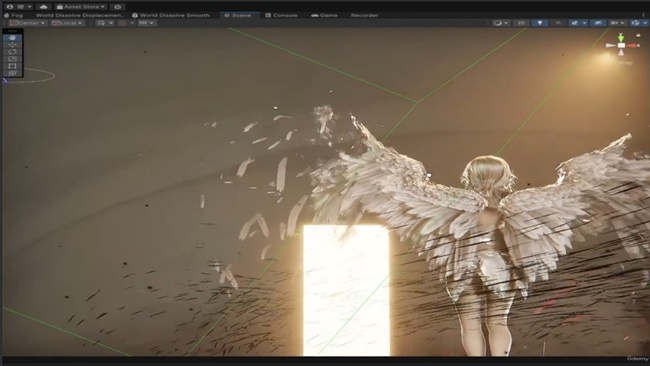Select the Move tool
The image size is (650, 366).
click(x=12, y=44)
